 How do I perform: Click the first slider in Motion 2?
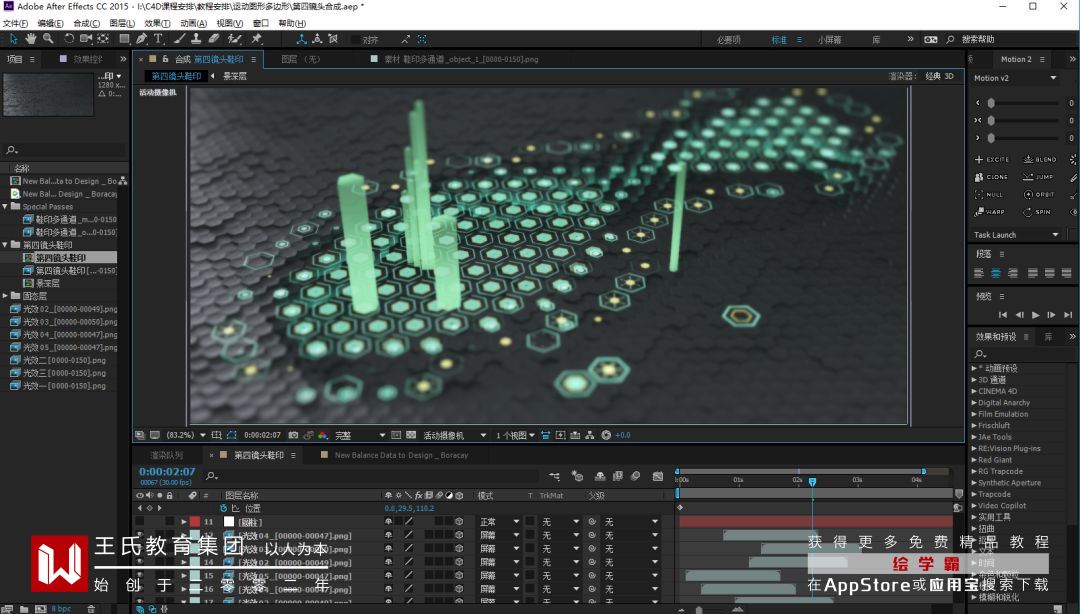[x=991, y=103]
